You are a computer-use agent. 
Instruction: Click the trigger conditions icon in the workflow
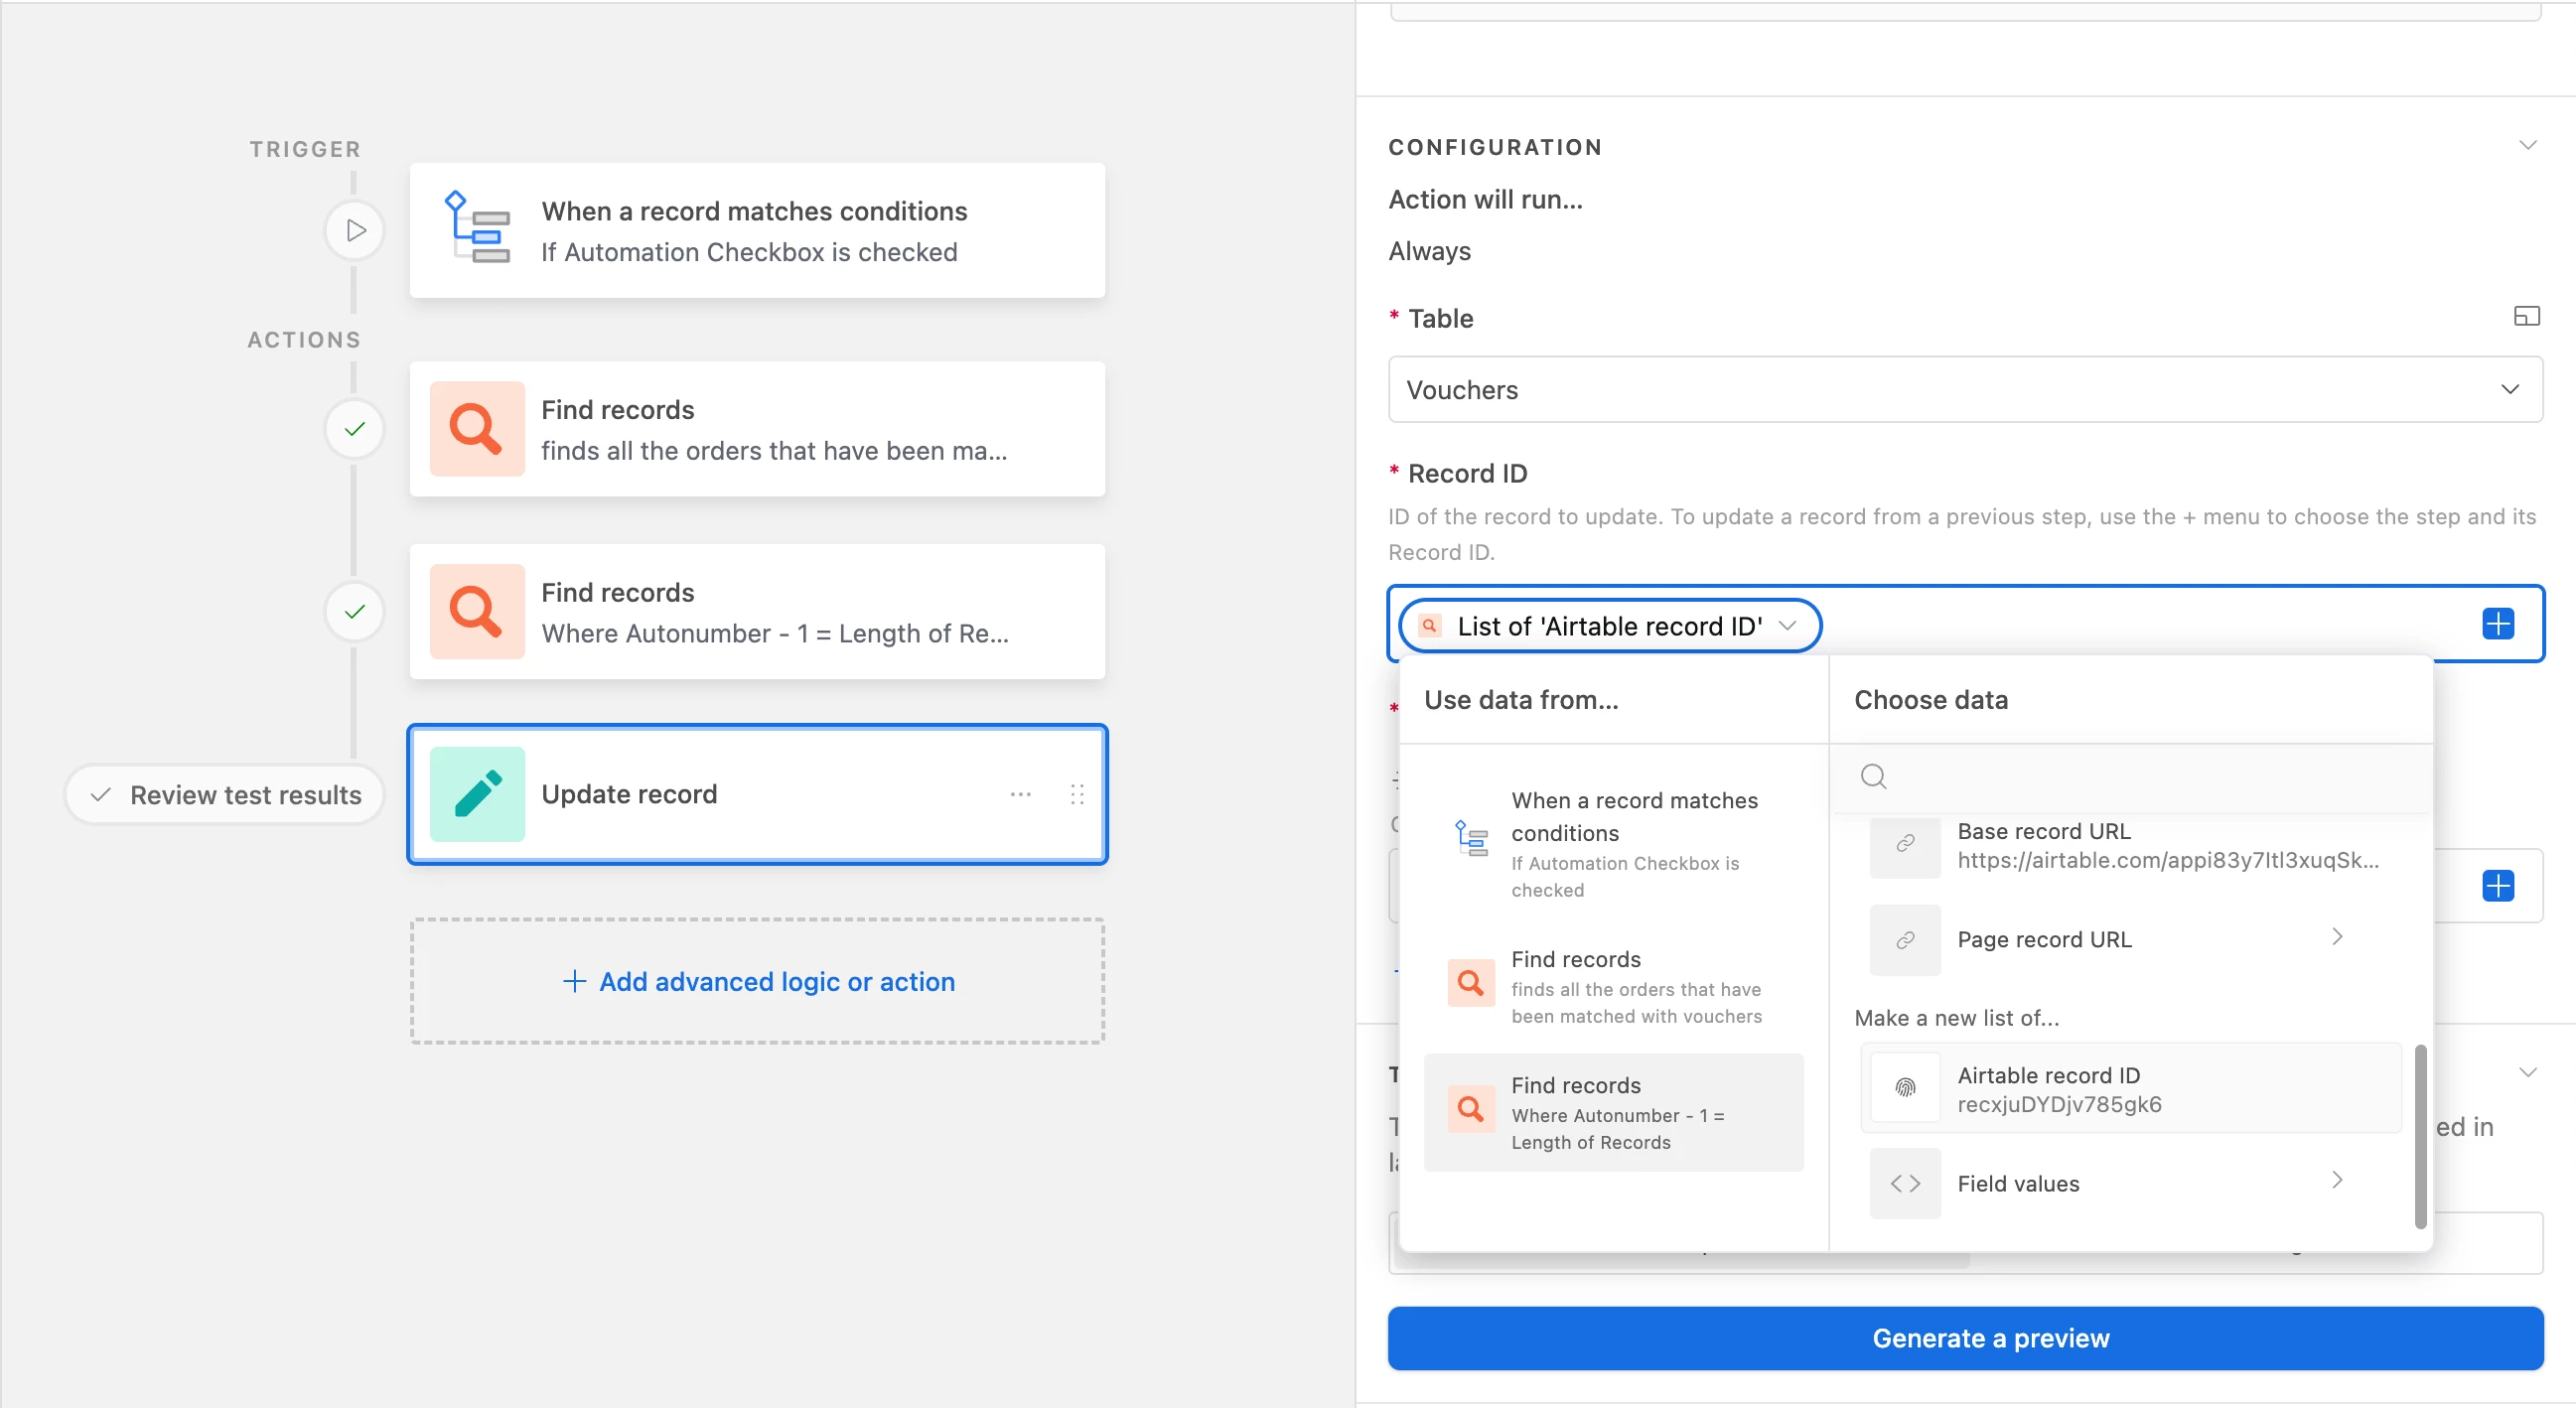pos(477,229)
